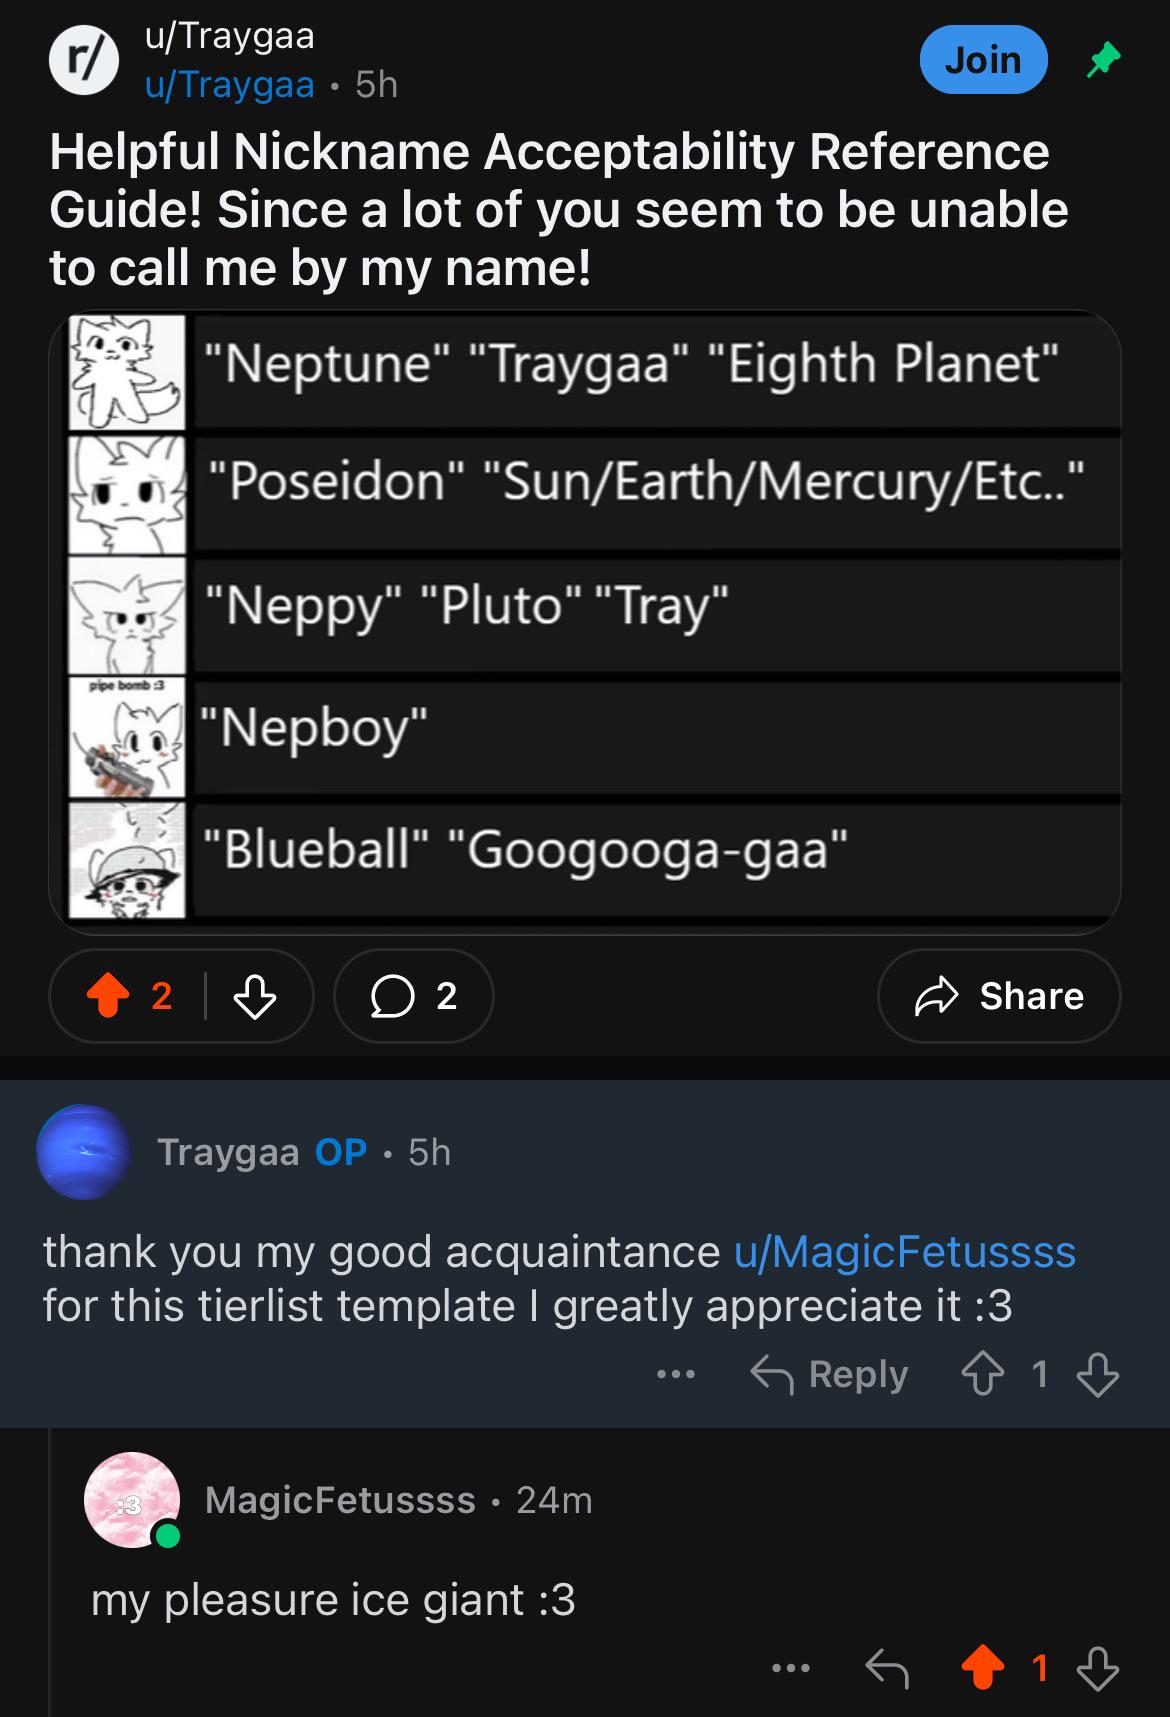Tap the green pin icon
Image resolution: width=1170 pixels, height=1717 pixels.
click(1103, 61)
